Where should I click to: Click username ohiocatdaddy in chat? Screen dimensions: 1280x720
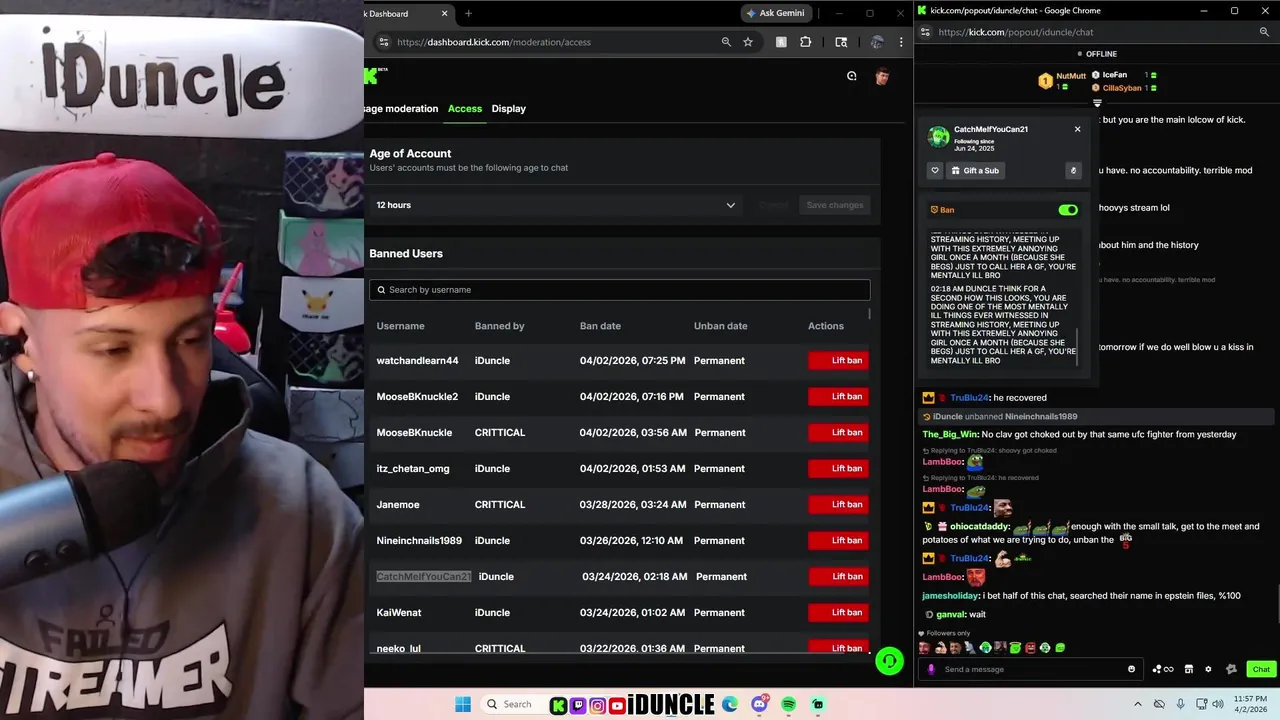tap(979, 526)
